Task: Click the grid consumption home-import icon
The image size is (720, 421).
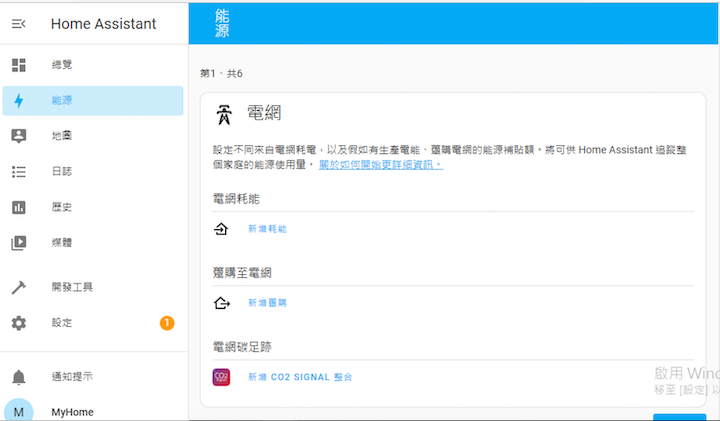Action: [221, 229]
